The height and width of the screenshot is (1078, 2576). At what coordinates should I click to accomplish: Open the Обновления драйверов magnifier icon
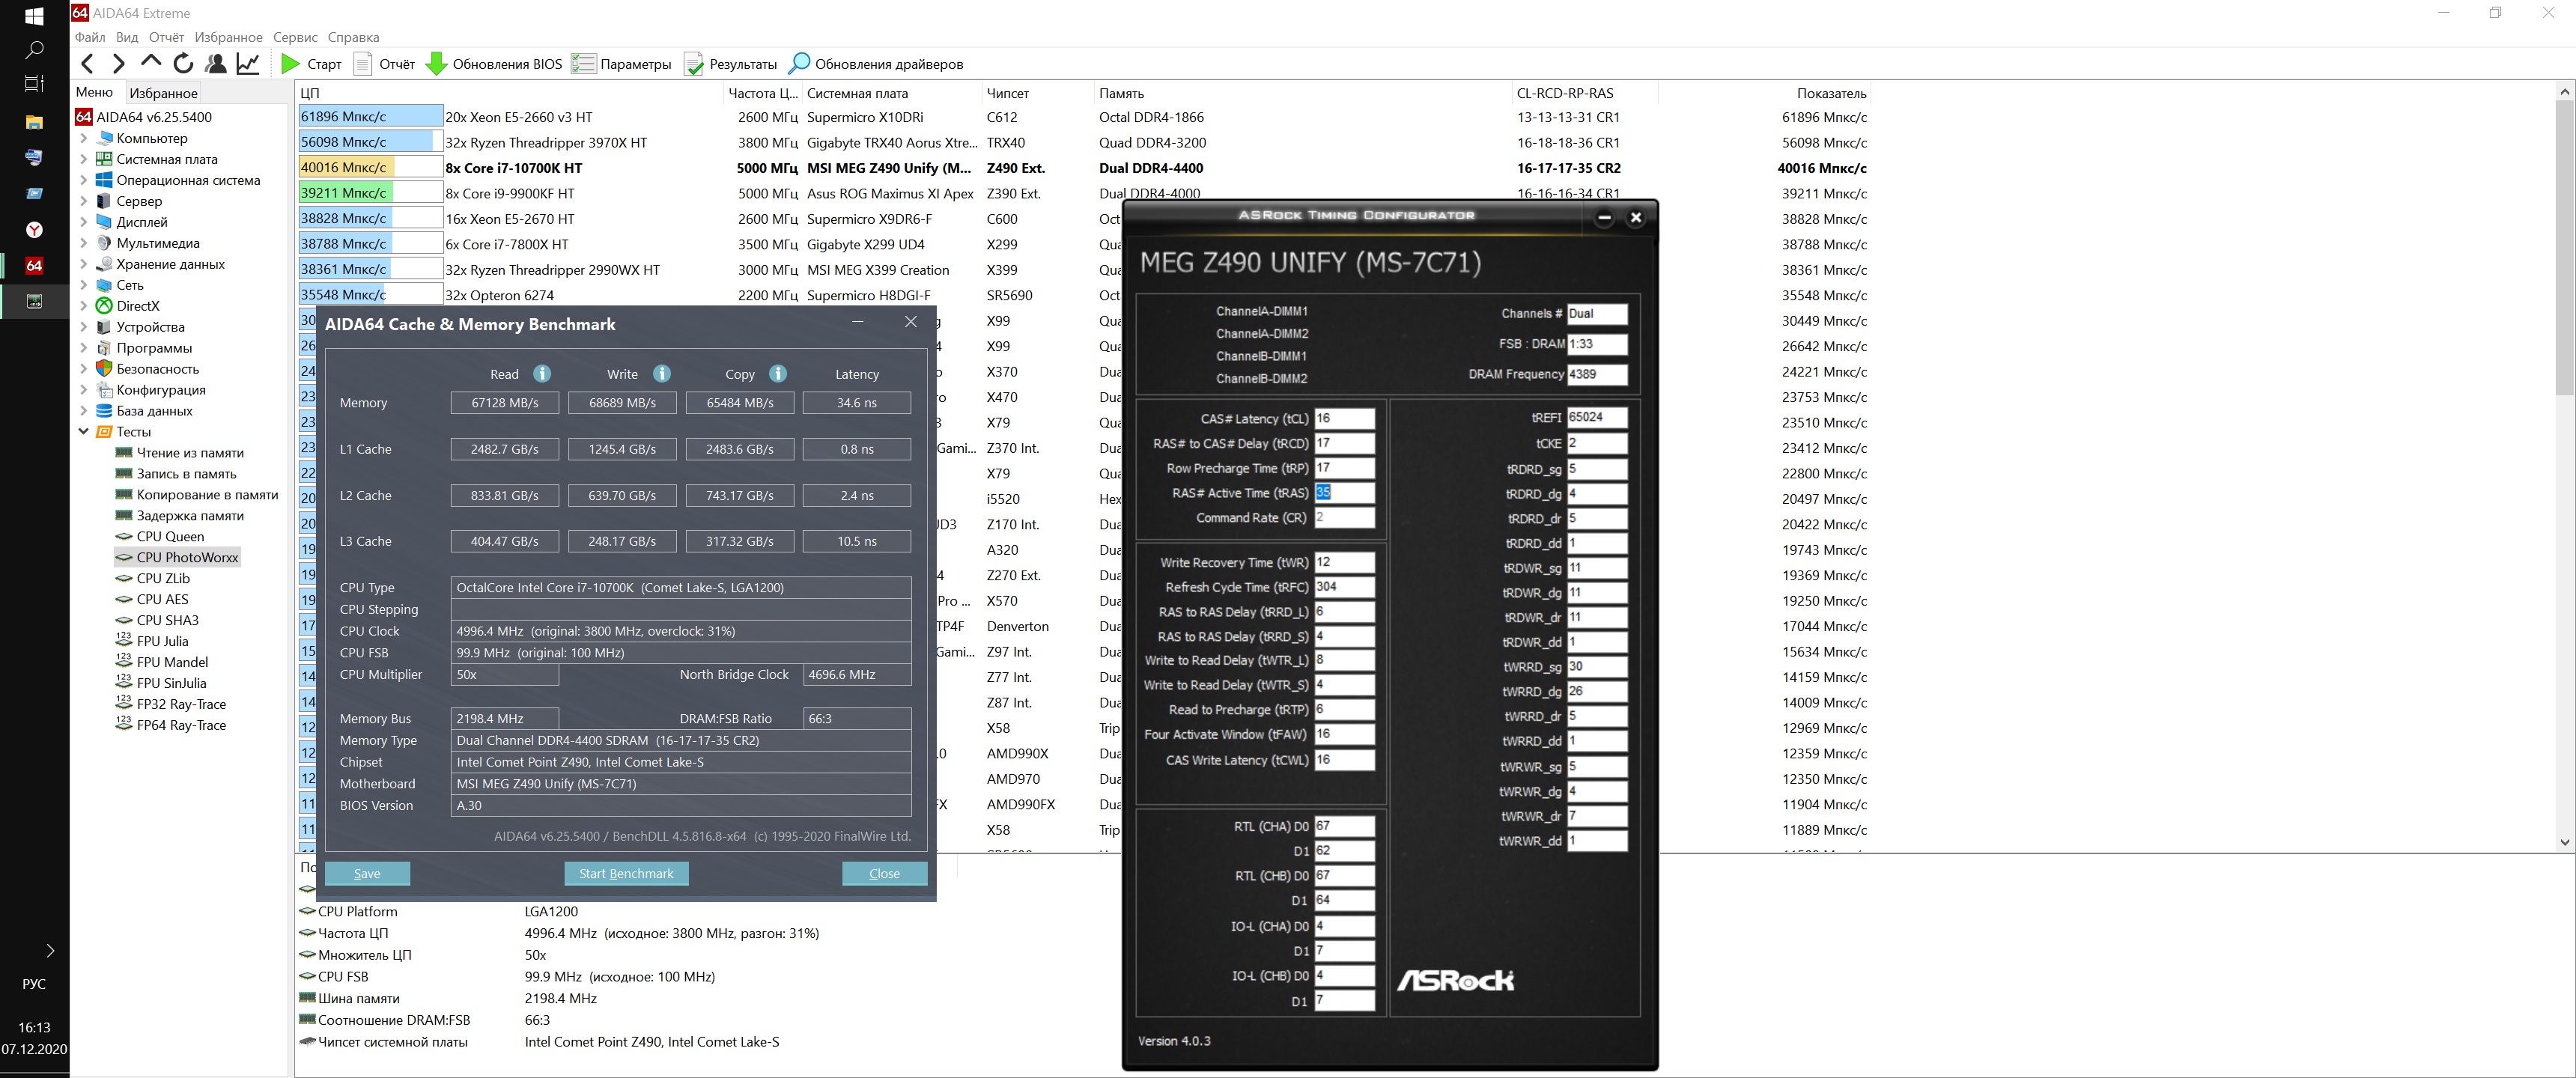pos(799,64)
